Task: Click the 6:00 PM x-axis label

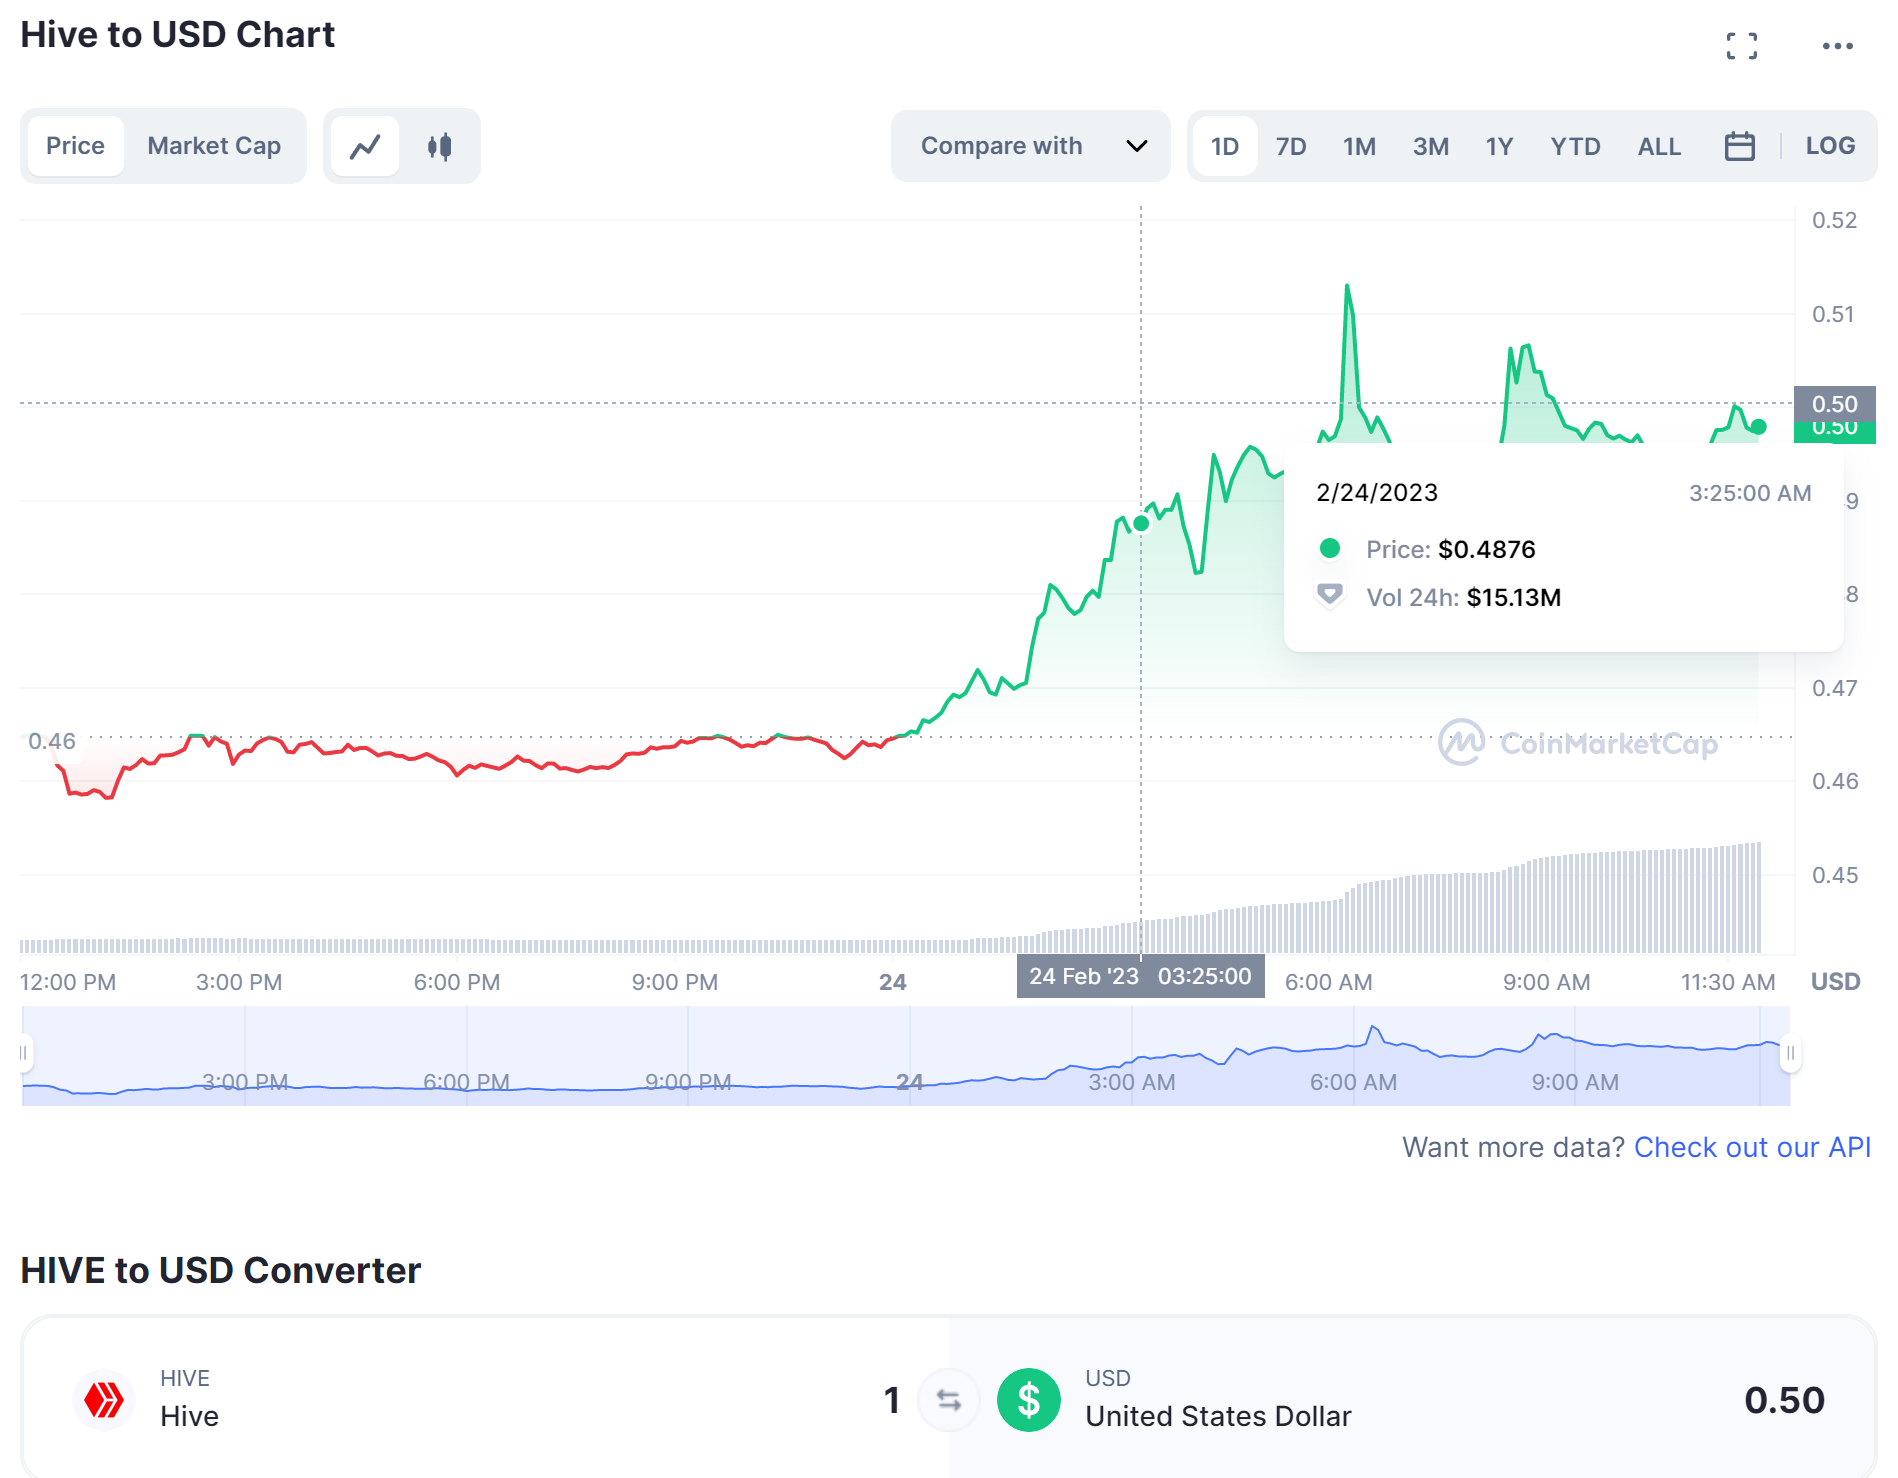Action: click(x=457, y=982)
